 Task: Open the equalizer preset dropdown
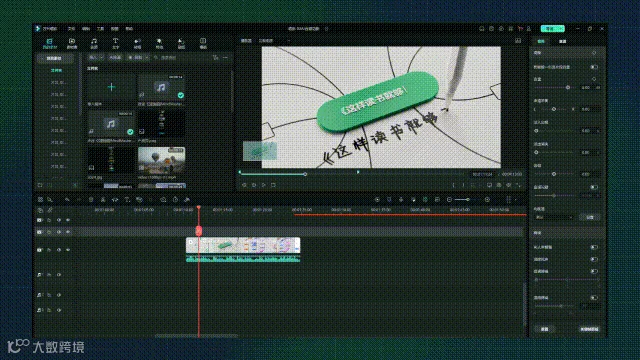click(554, 218)
